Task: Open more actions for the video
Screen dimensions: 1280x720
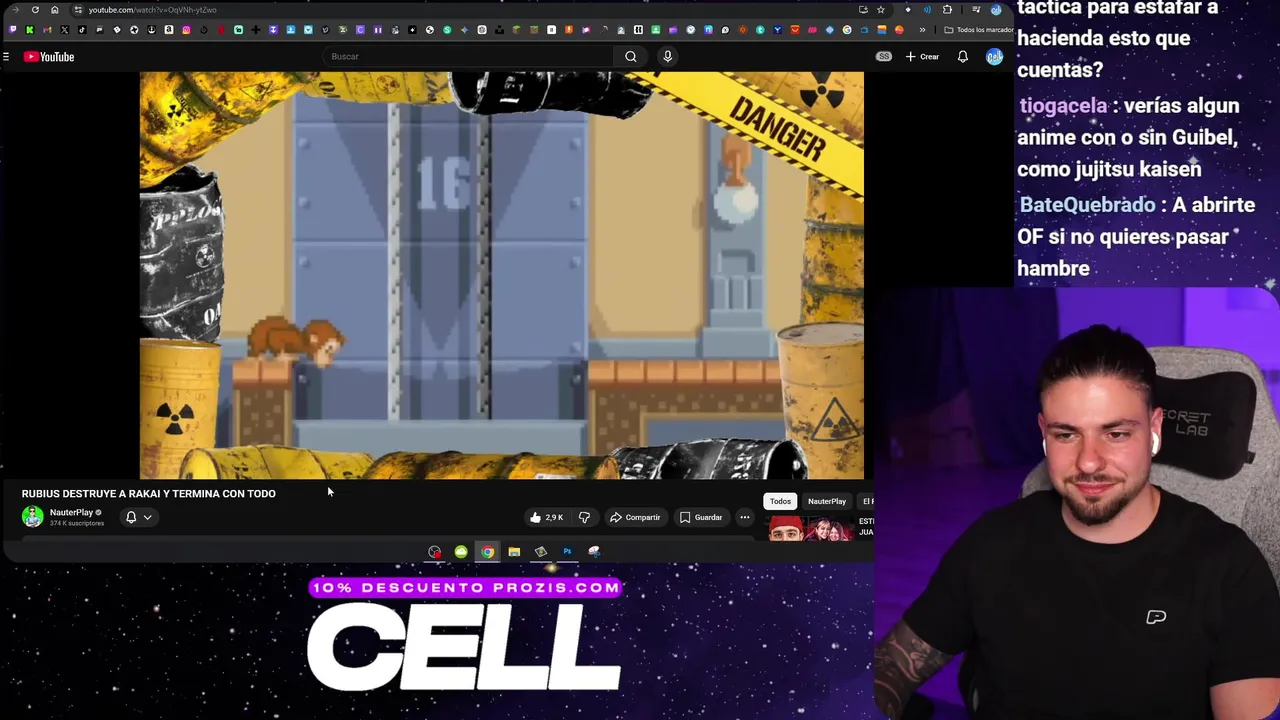Action: point(745,517)
